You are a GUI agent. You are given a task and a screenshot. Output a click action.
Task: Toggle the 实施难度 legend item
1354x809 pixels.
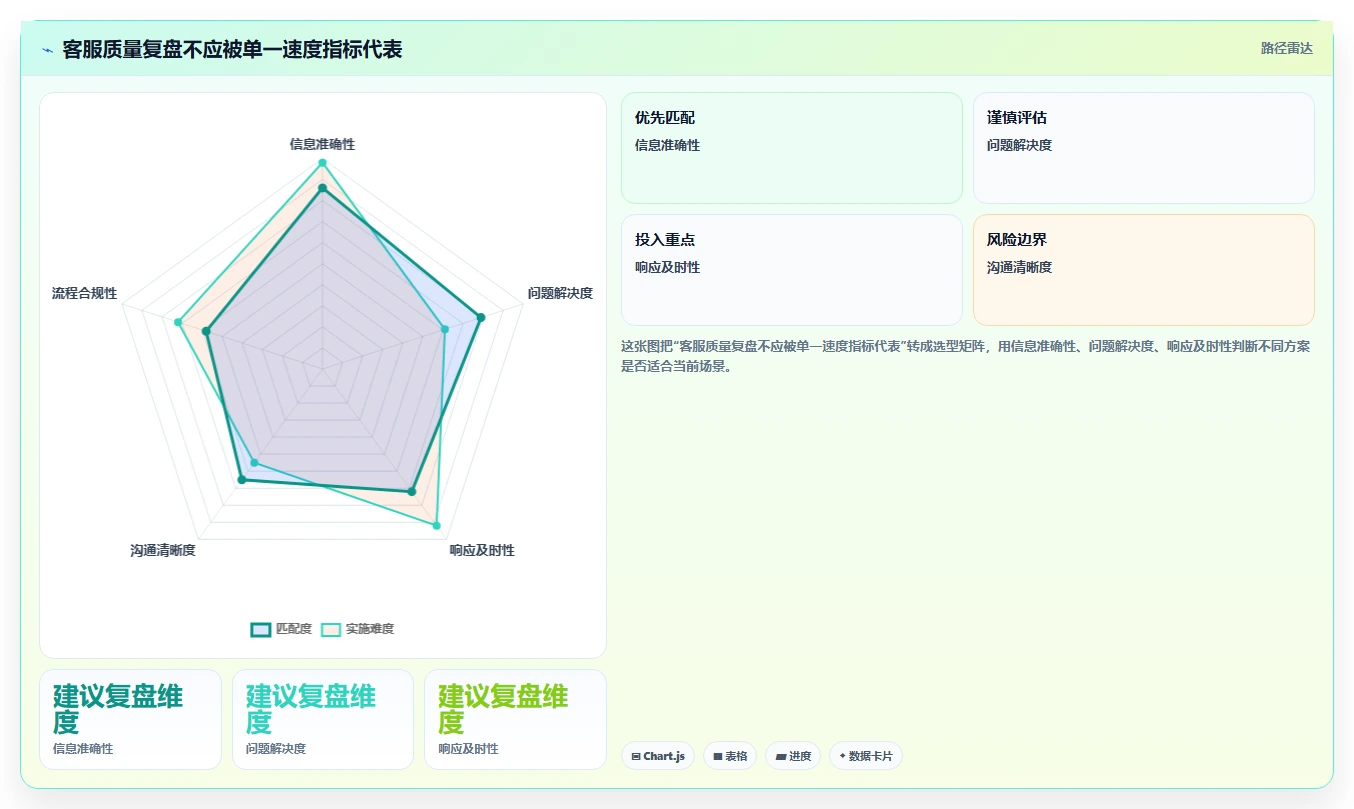(x=357, y=629)
